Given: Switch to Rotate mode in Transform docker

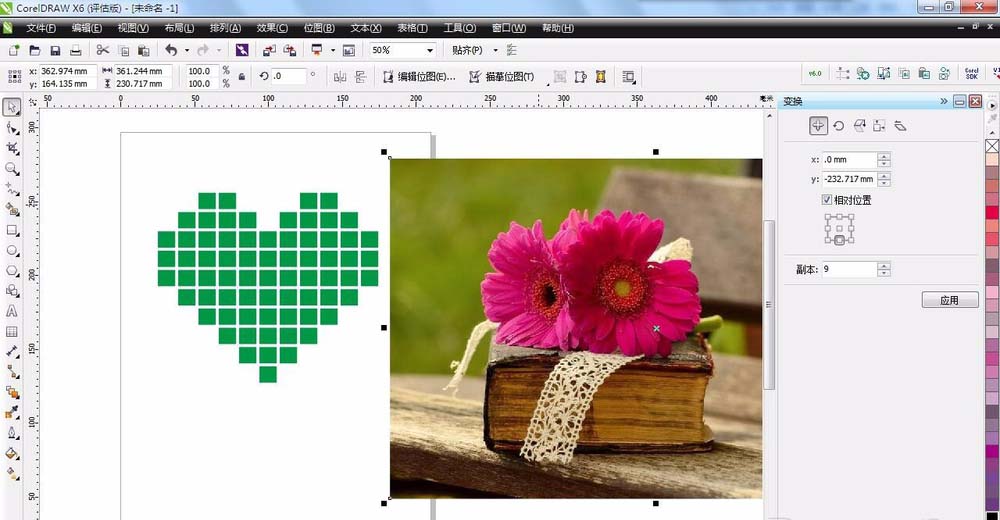Looking at the screenshot, I should point(839,126).
